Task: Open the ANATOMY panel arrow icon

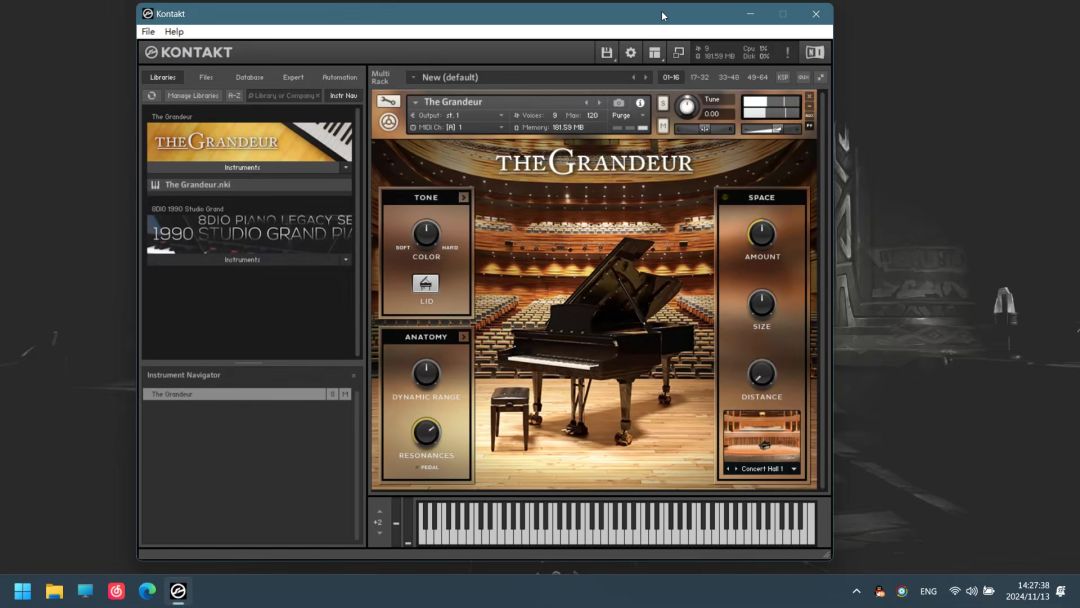Action: click(464, 337)
